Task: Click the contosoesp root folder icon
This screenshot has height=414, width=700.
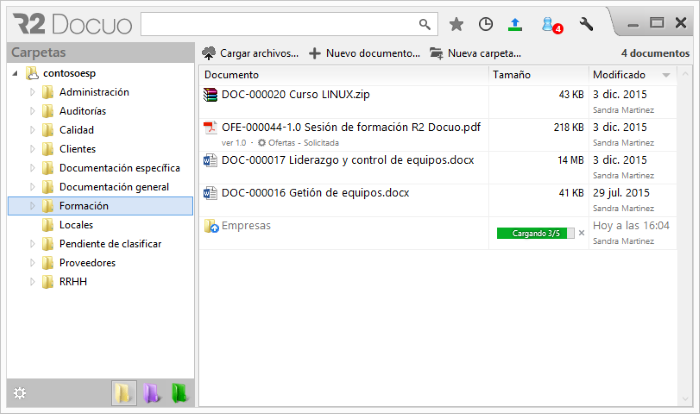Action: (32, 73)
